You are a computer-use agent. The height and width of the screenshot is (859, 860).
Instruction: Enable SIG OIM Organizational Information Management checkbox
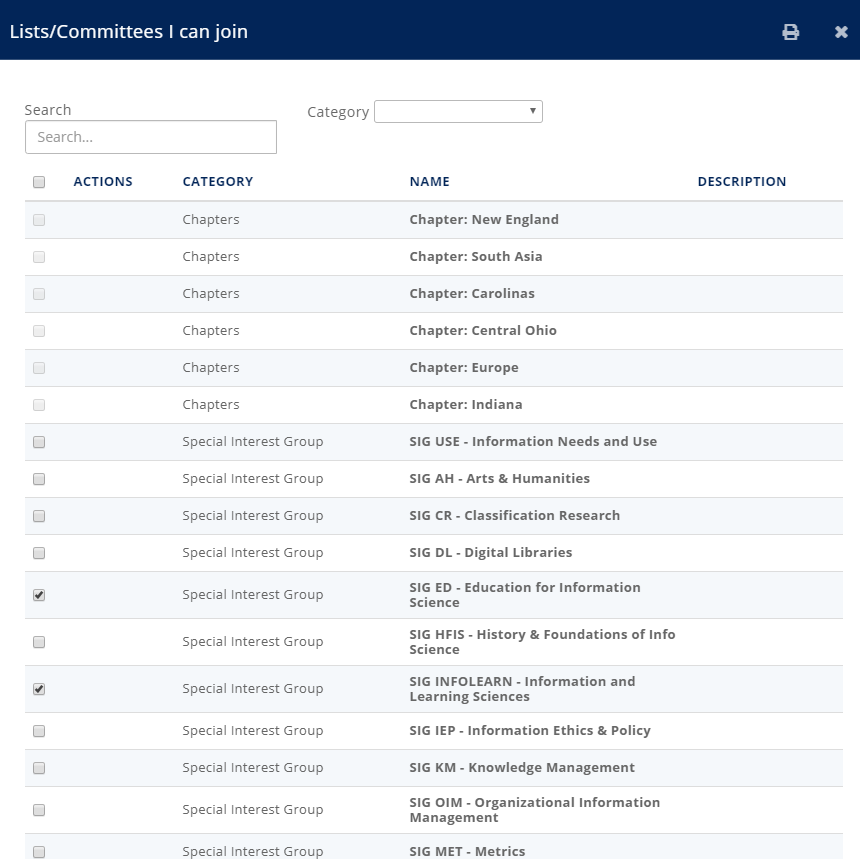pos(39,810)
